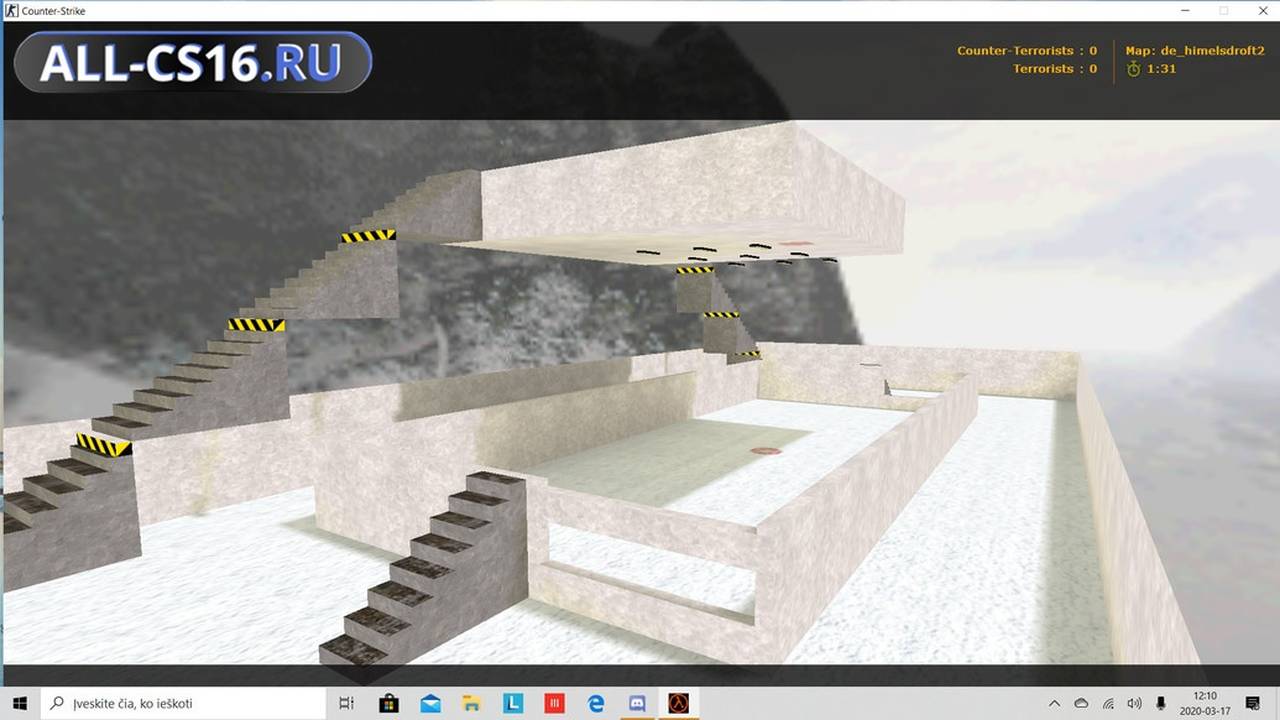Click the Counter-Strike window title icon
Image resolution: width=1280 pixels, height=720 pixels.
click(10, 10)
